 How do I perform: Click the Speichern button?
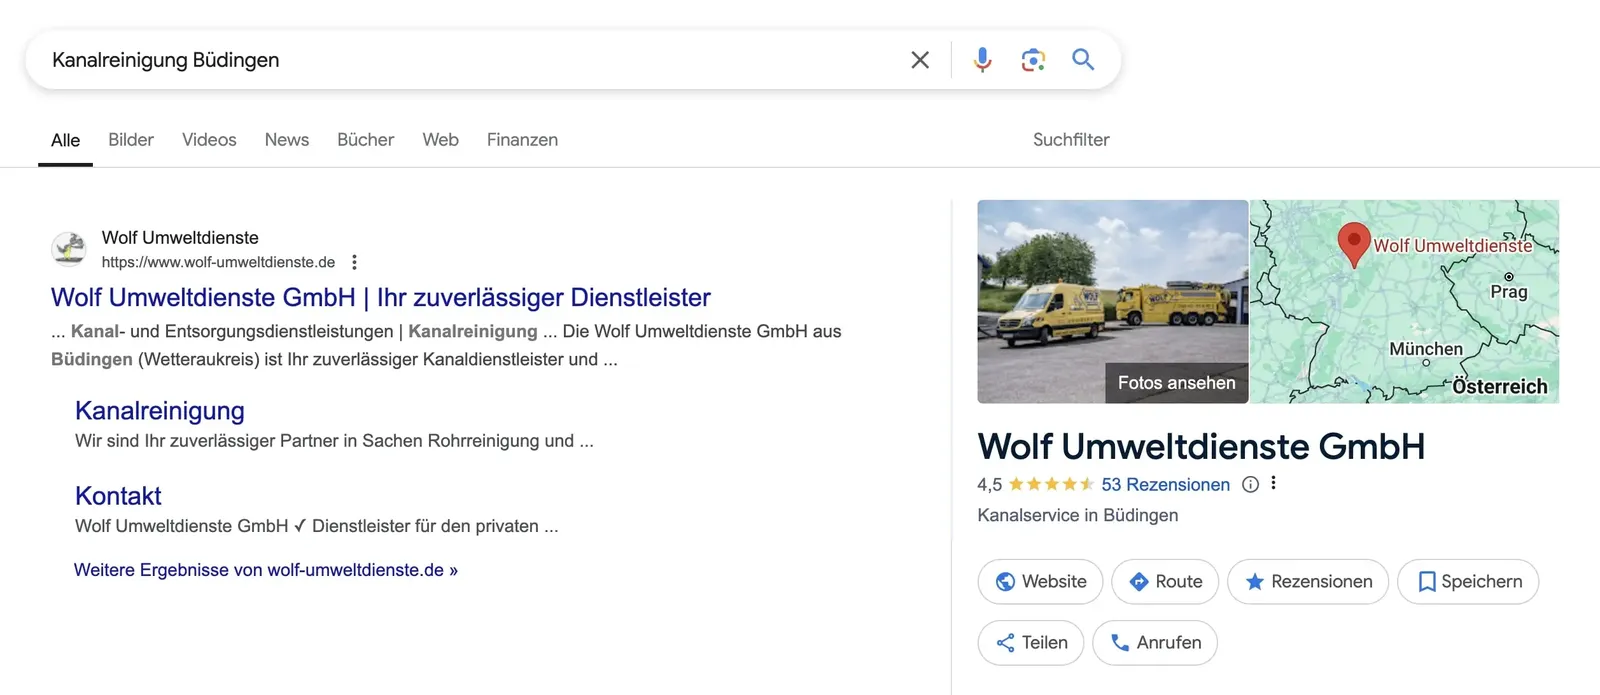1468,581
